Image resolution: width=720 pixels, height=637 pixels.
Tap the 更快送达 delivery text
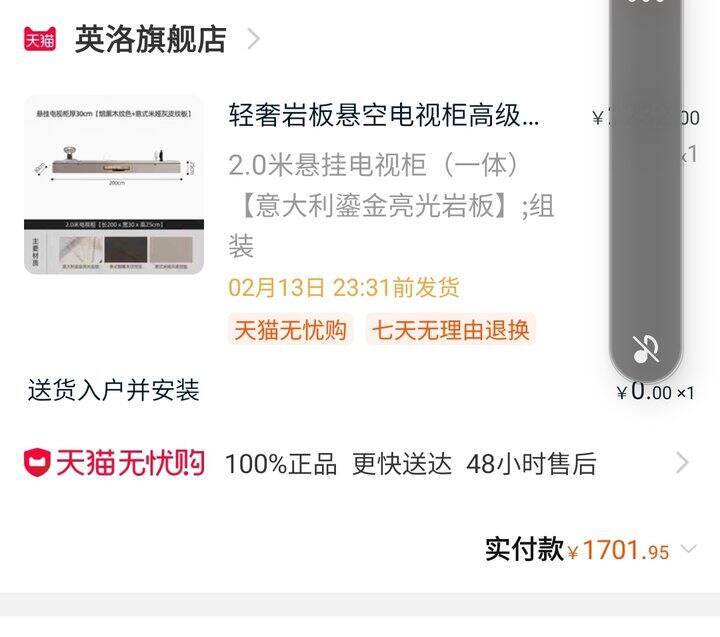(402, 463)
